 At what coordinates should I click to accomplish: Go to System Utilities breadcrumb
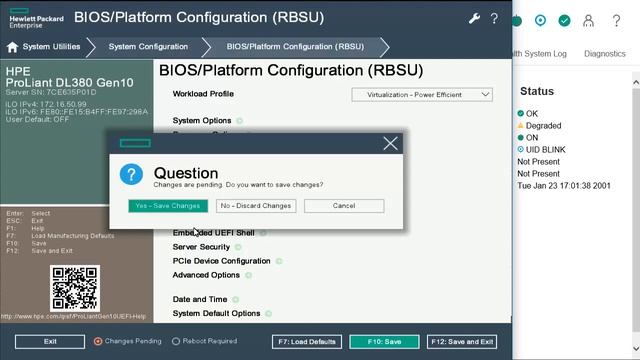(x=51, y=47)
